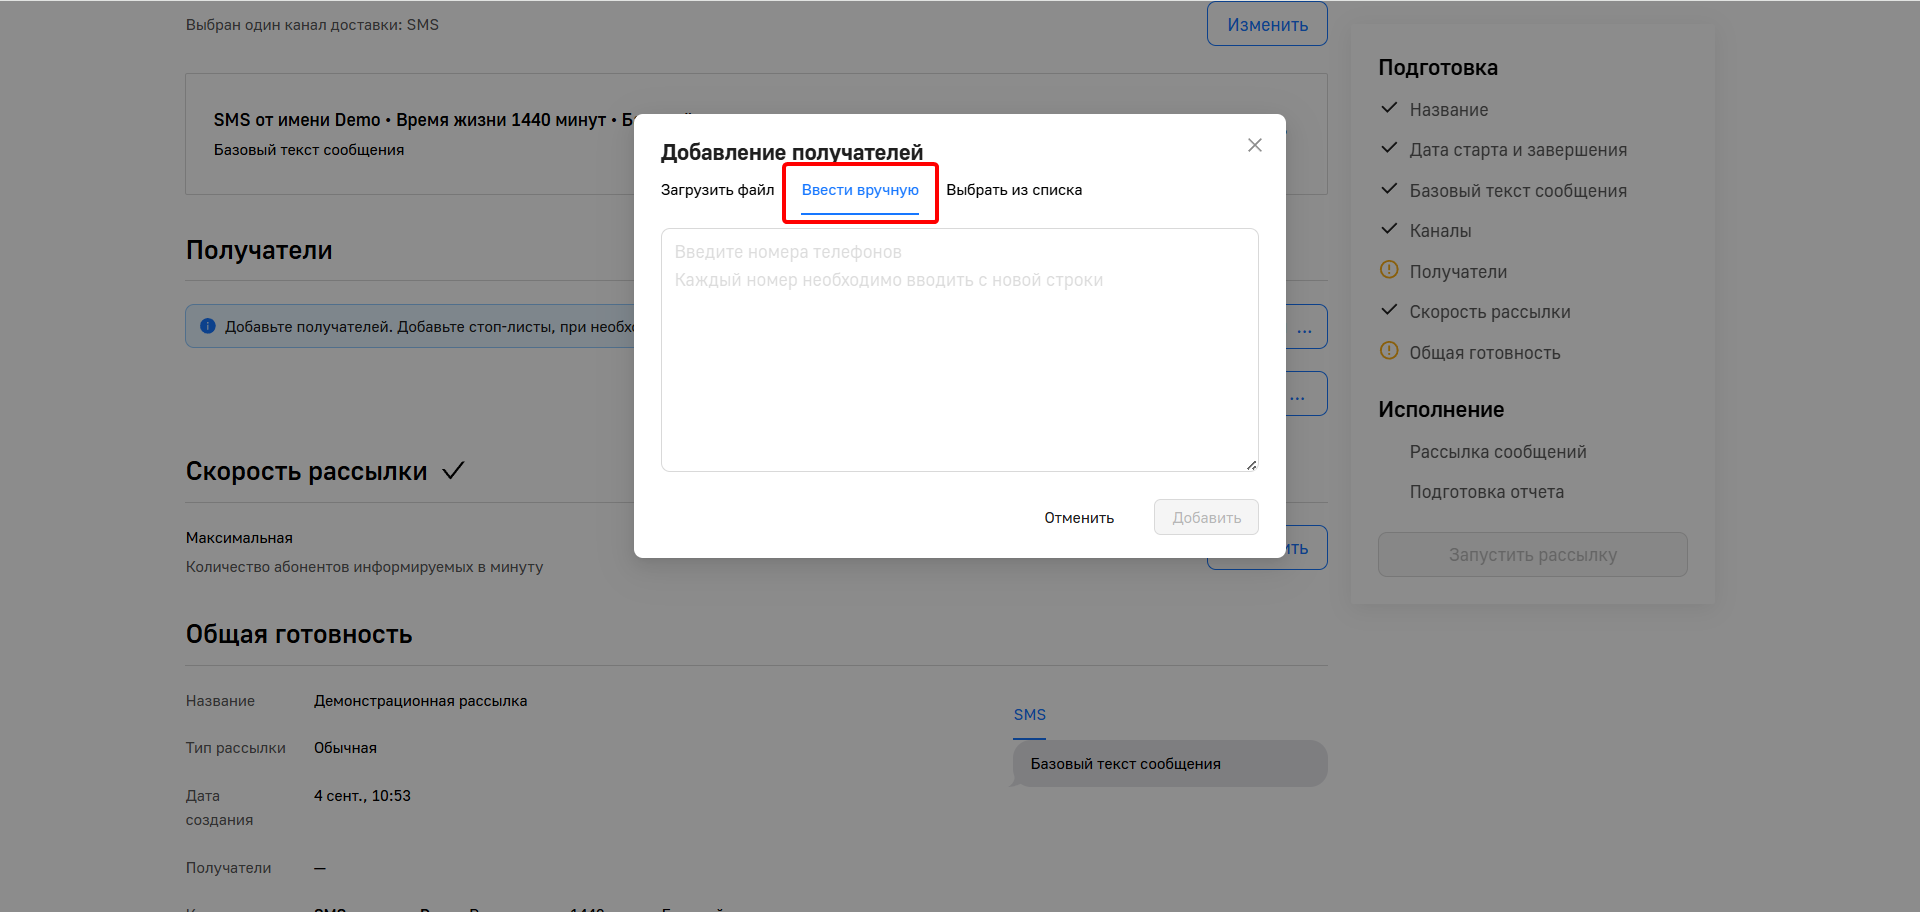Click the textarea resize handle in corner
The width and height of the screenshot is (1920, 912).
pos(1251,465)
